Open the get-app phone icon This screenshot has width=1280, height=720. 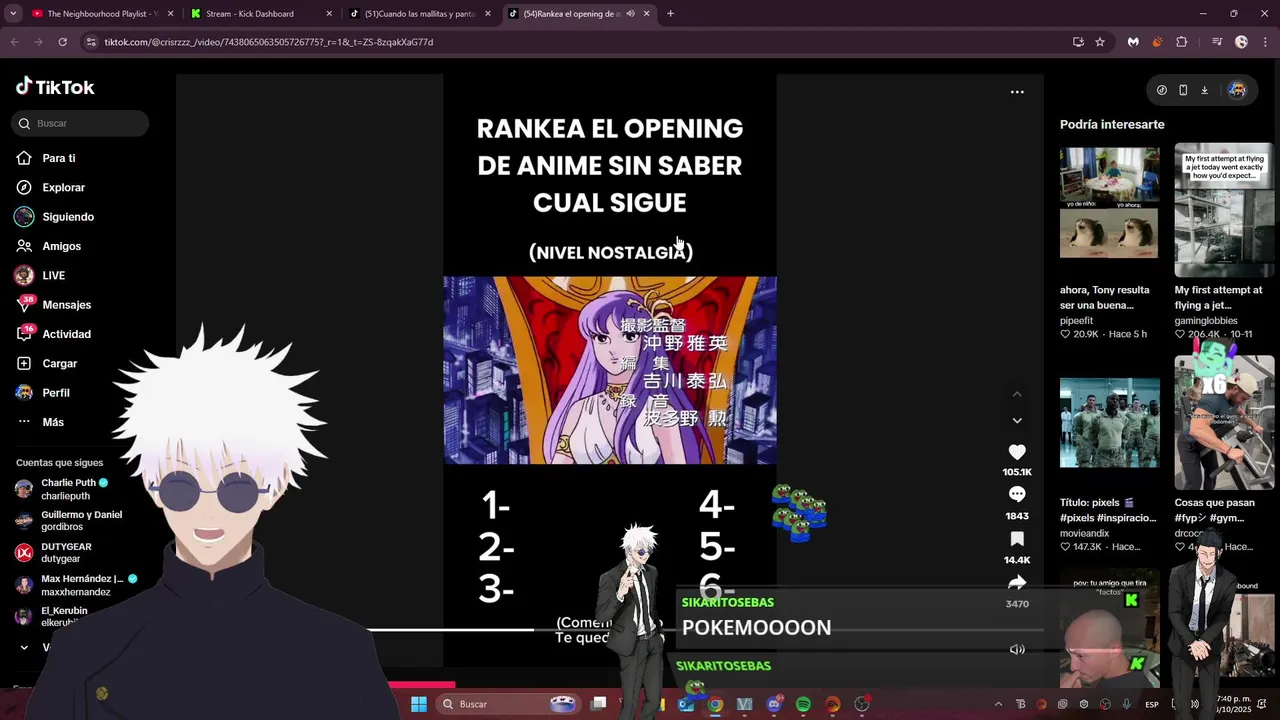[x=1183, y=90]
